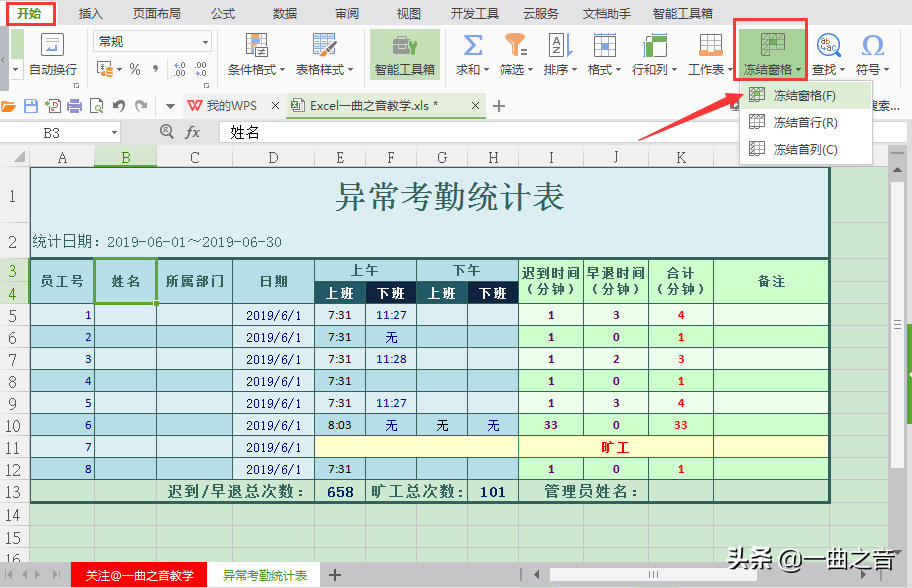Click the Print icon in quick access bar
The image size is (912, 588).
pyautogui.click(x=75, y=105)
